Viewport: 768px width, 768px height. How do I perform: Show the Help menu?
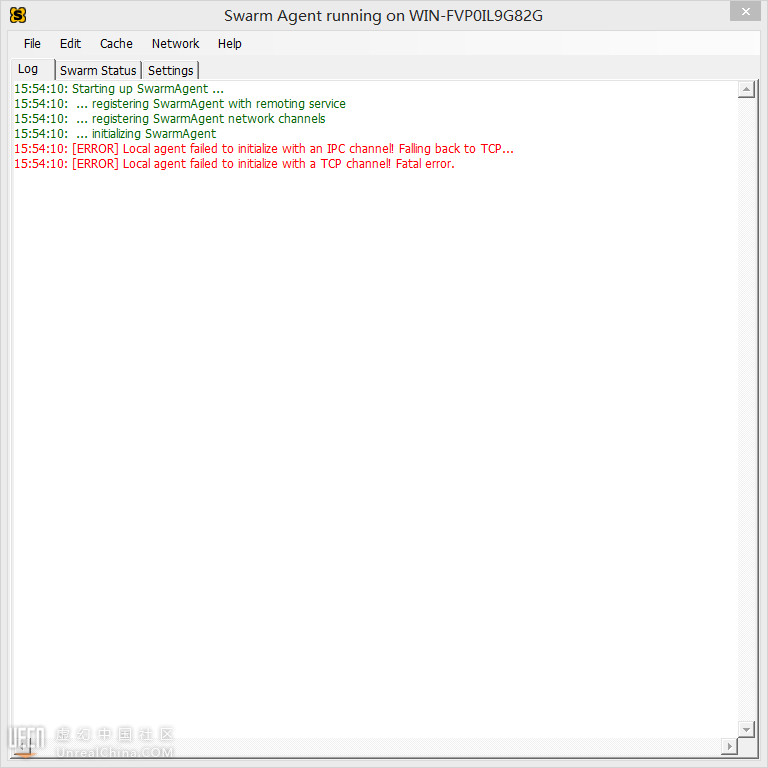pyautogui.click(x=230, y=44)
